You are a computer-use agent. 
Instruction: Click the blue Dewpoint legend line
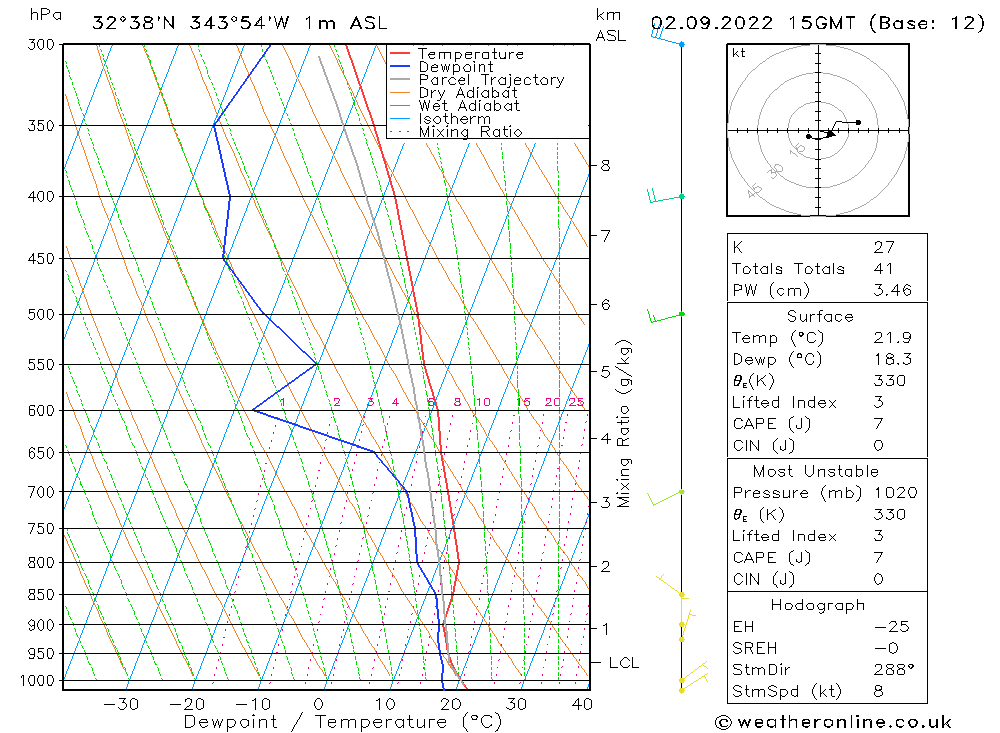click(x=400, y=66)
